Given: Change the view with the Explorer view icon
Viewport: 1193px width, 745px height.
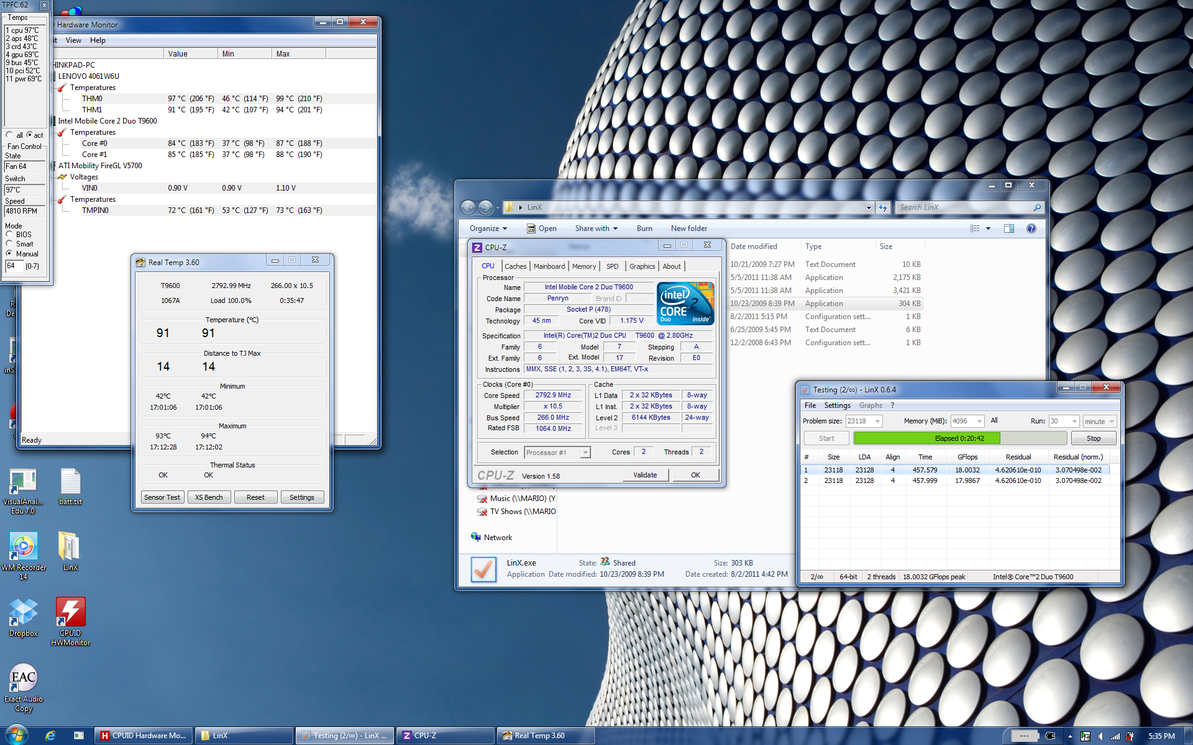Looking at the screenshot, I should click(x=975, y=228).
